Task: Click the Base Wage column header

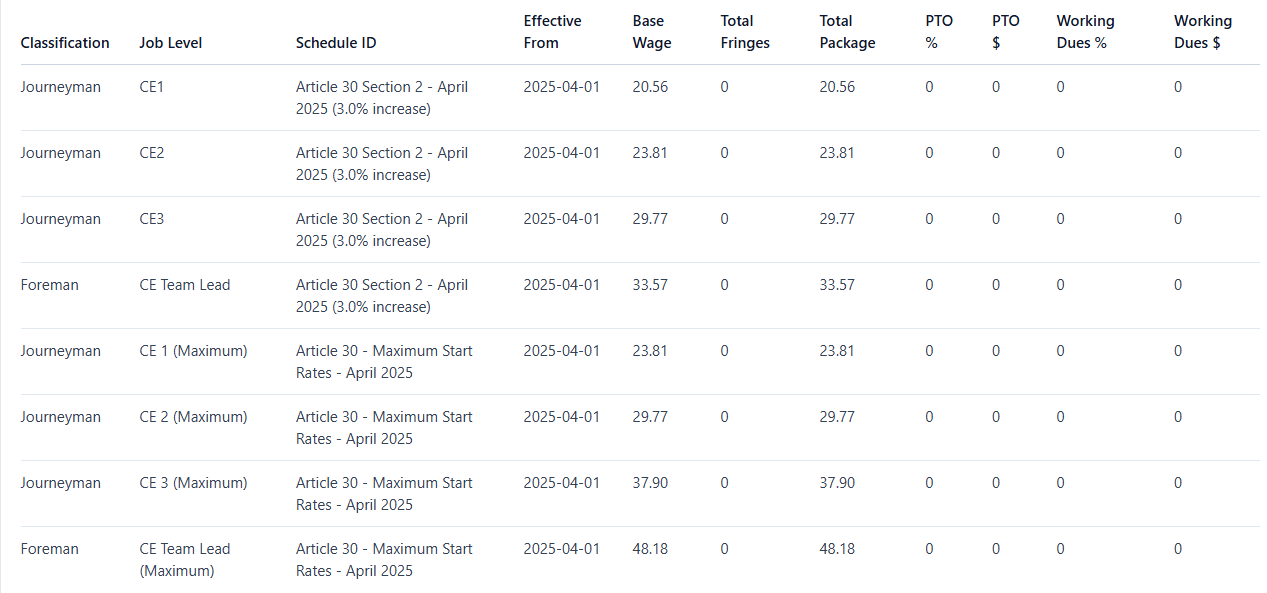Action: pos(652,32)
